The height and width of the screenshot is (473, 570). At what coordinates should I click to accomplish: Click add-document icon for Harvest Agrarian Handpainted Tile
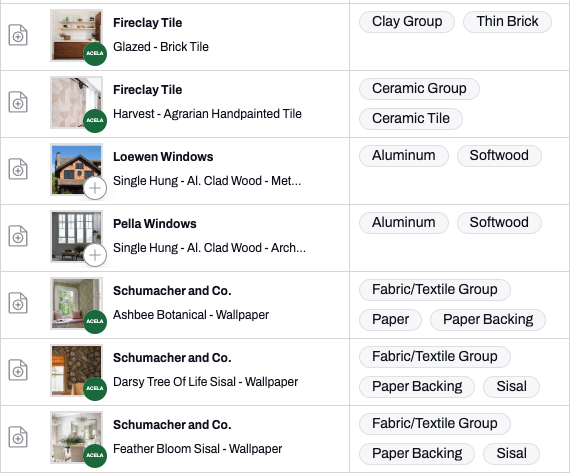tap(18, 103)
